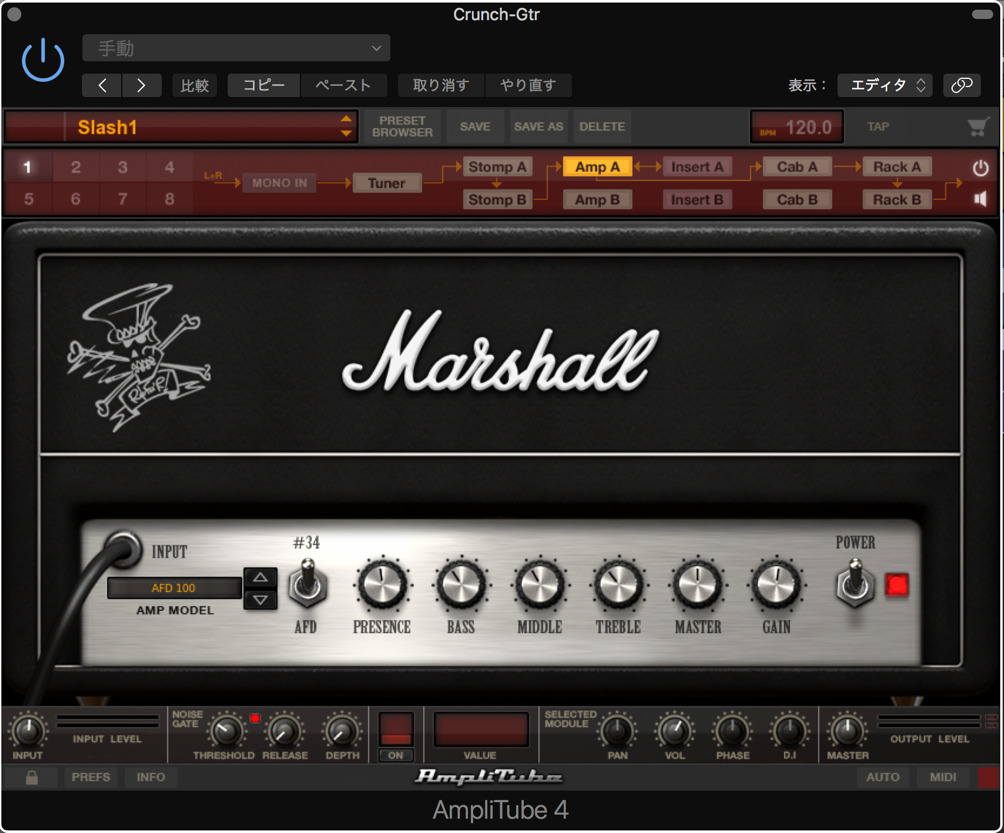Click the SAVE AS button
This screenshot has height=833, width=1004.
[x=538, y=127]
